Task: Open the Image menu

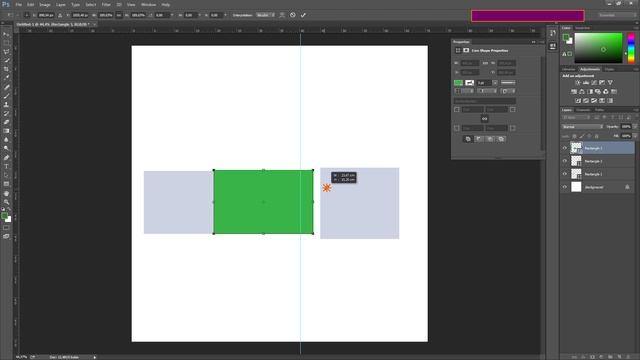Action: pyautogui.click(x=45, y=4)
